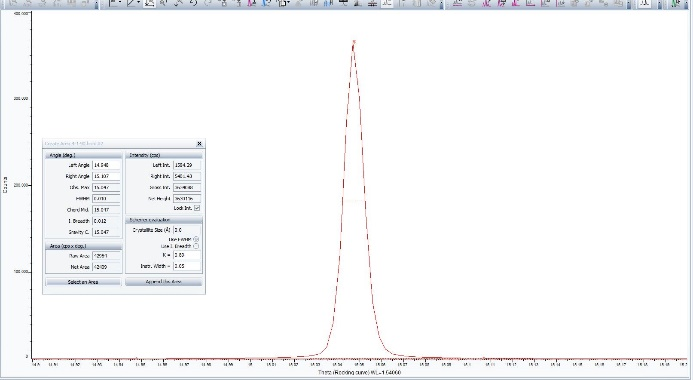Click the Selection Area button
Viewport: 693px width, 380px height.
point(83,282)
